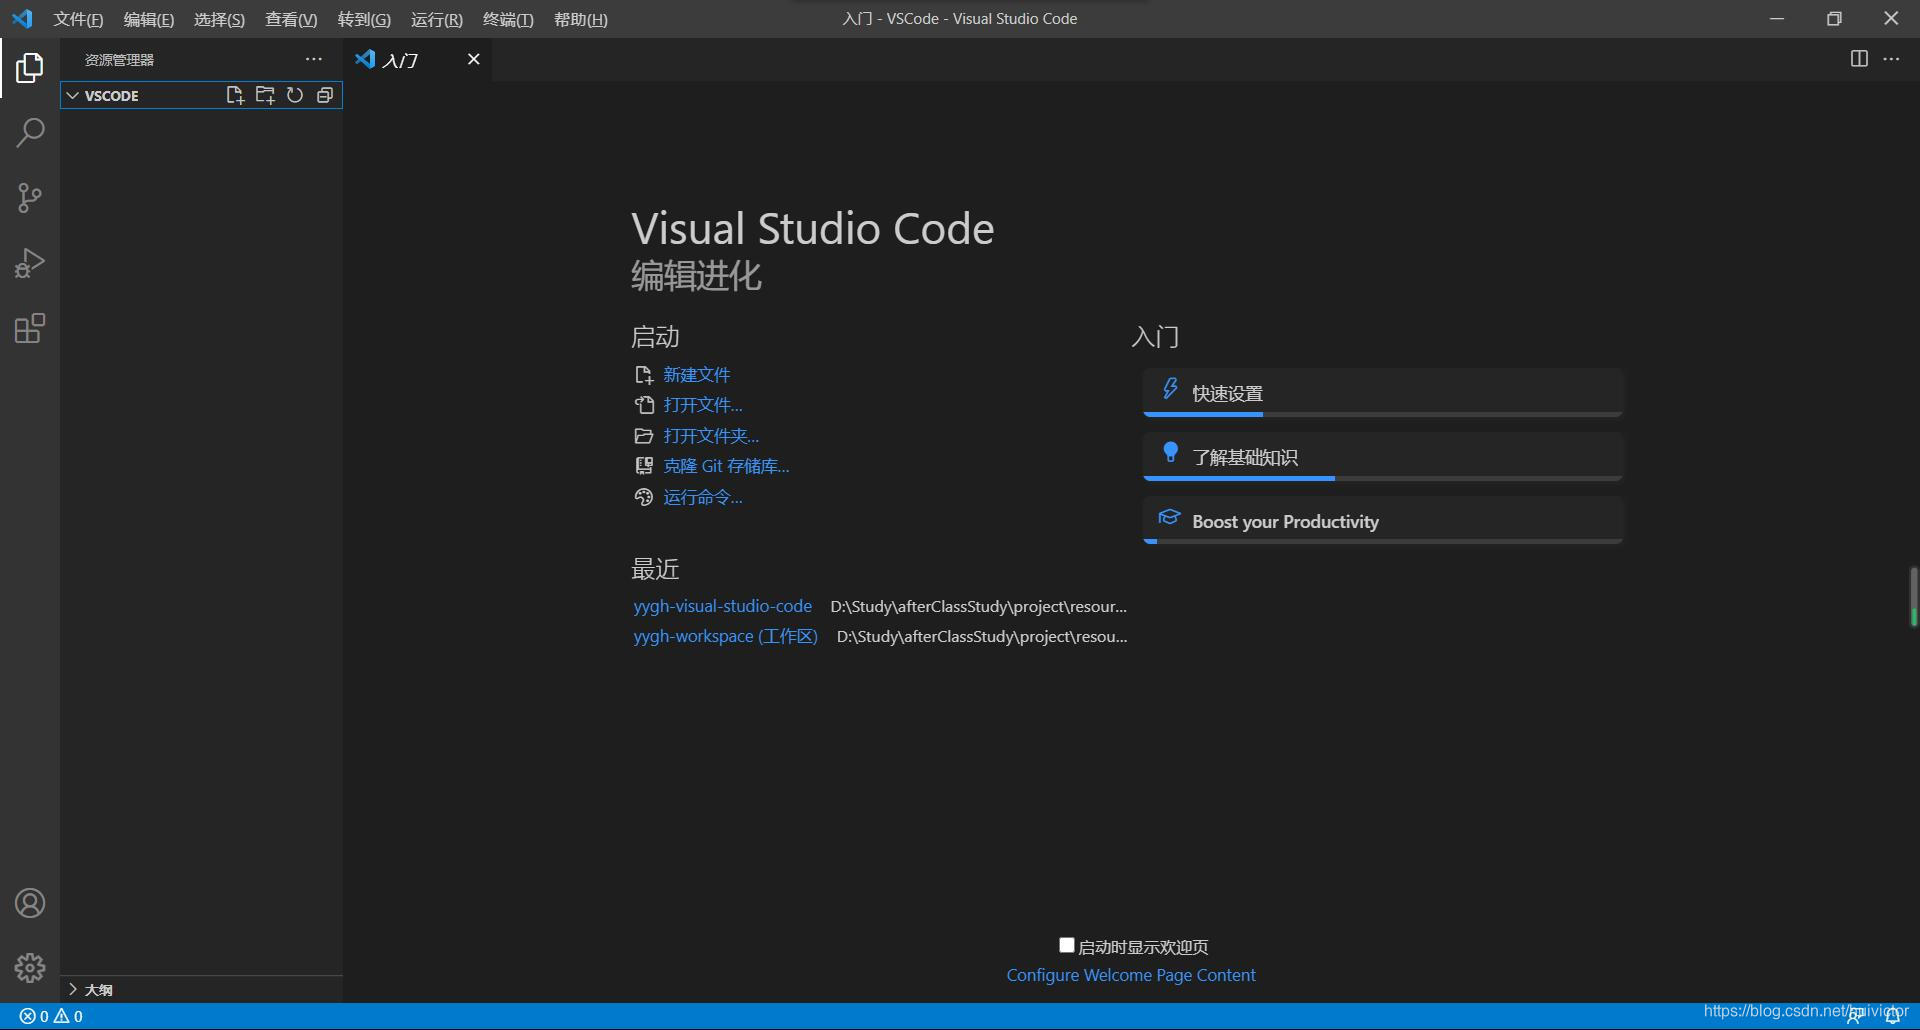The image size is (1920, 1030).
Task: Click the VS Code logo in title bar
Action: (22, 19)
